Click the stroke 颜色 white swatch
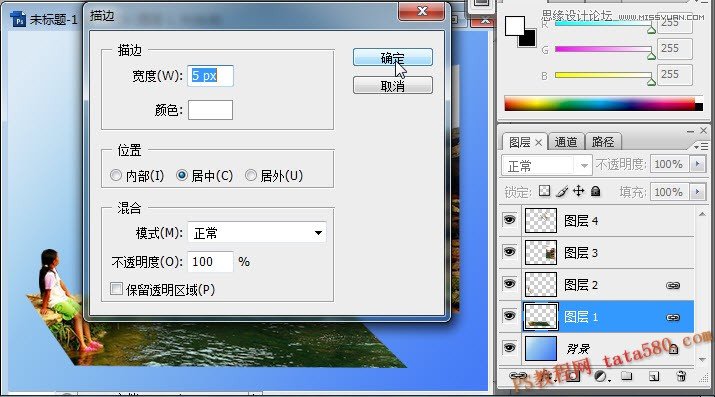Image resolution: width=715 pixels, height=397 pixels. 210,110
